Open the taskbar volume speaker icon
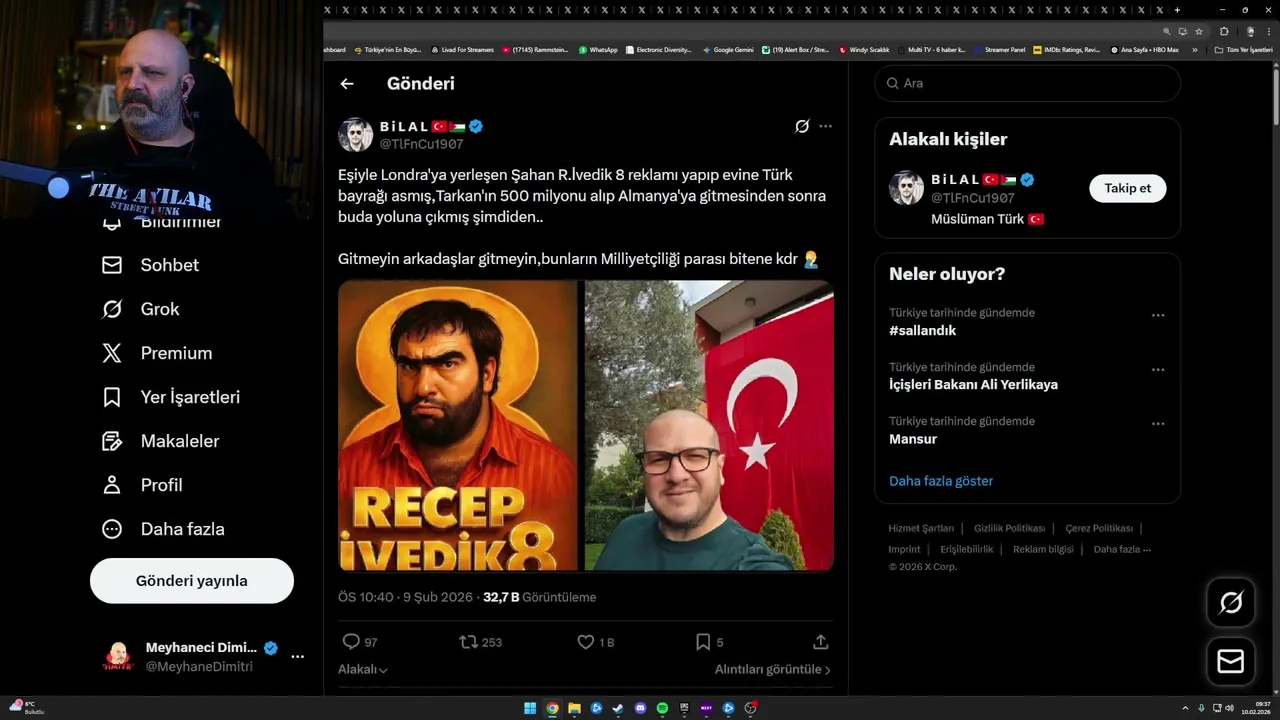This screenshot has width=1280, height=720. click(x=1229, y=708)
